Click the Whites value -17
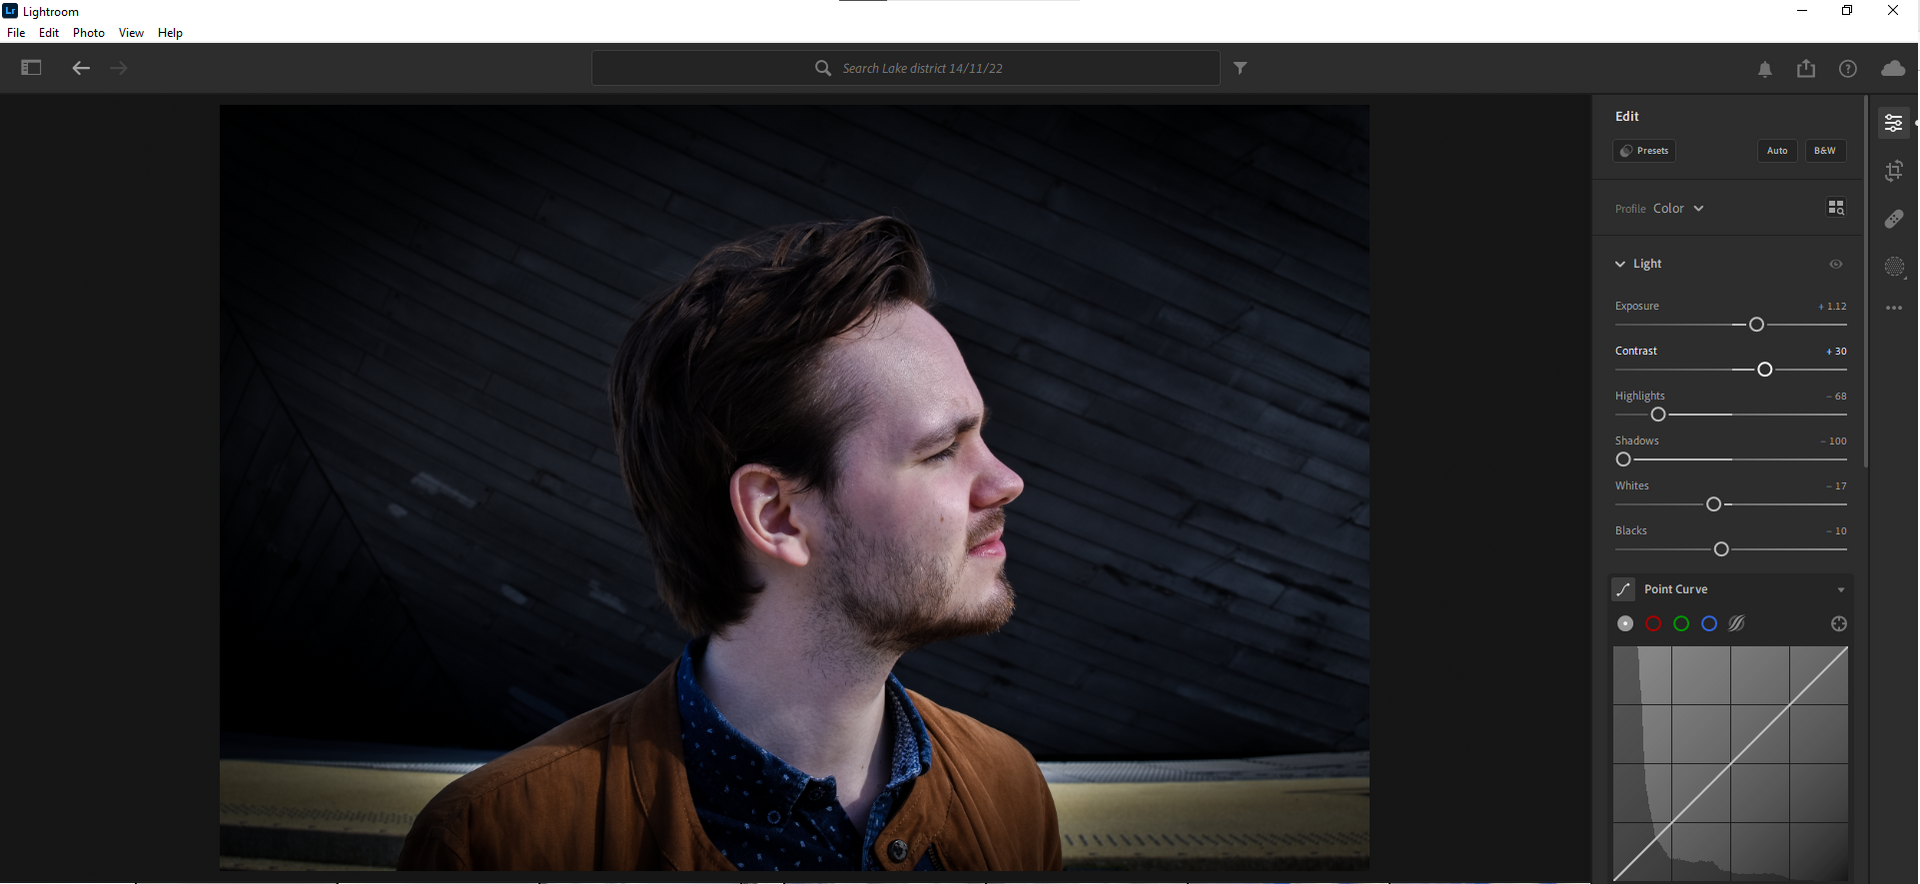 1836,486
